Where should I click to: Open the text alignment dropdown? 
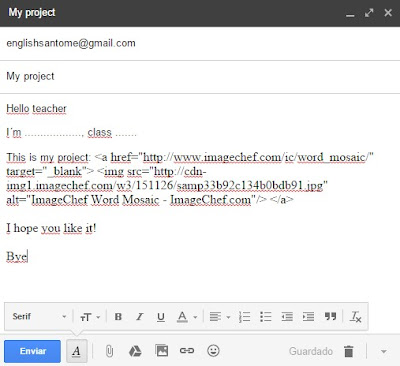point(220,317)
